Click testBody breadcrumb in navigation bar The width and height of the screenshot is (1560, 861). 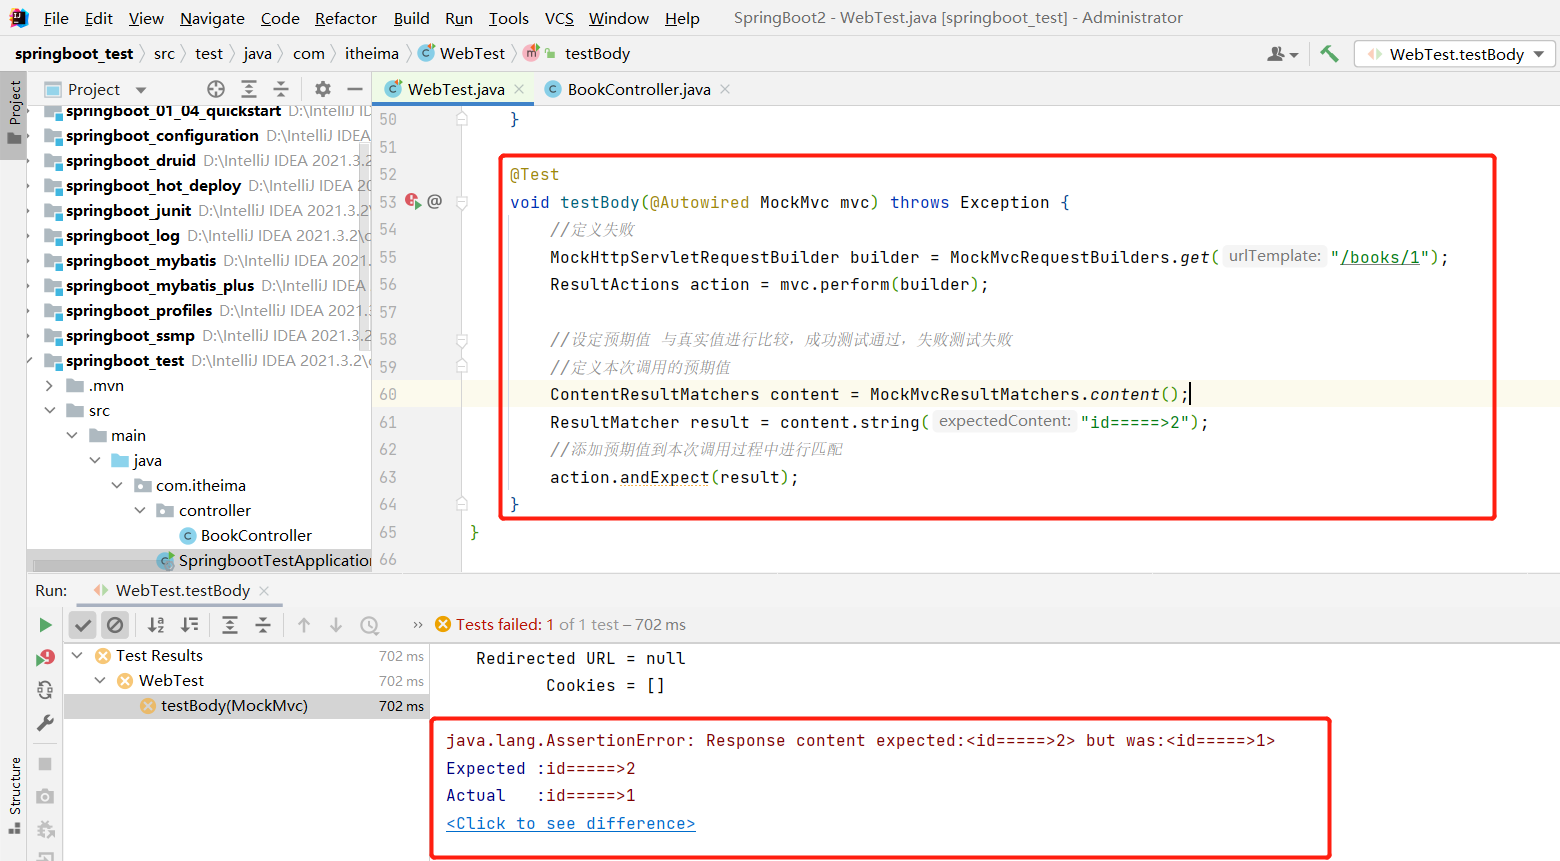click(597, 54)
